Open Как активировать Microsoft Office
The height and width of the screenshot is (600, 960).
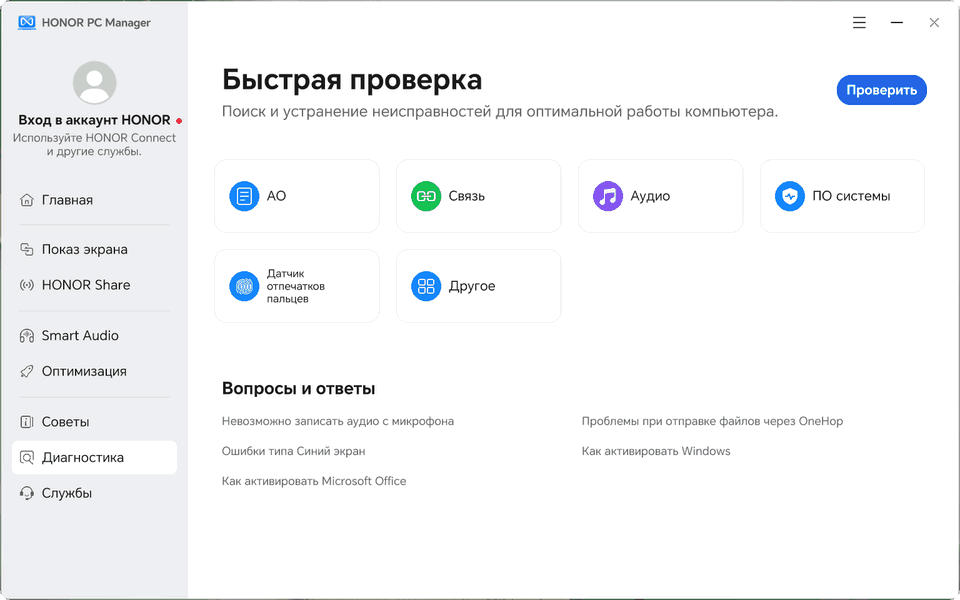pos(314,481)
